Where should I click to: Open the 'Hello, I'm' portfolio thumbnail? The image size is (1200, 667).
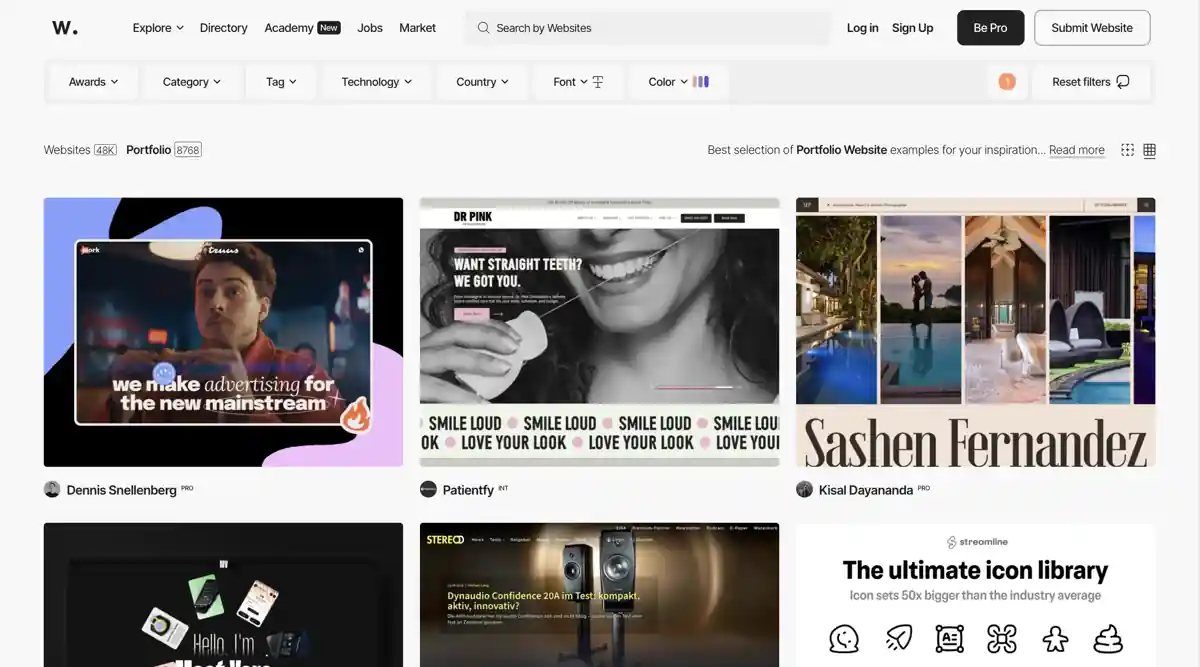tap(223, 595)
